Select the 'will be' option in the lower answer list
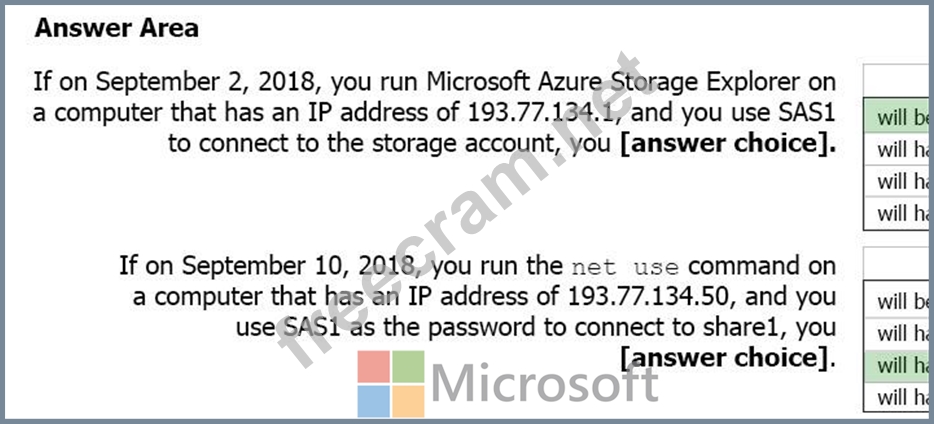This screenshot has height=424, width=934. point(900,300)
